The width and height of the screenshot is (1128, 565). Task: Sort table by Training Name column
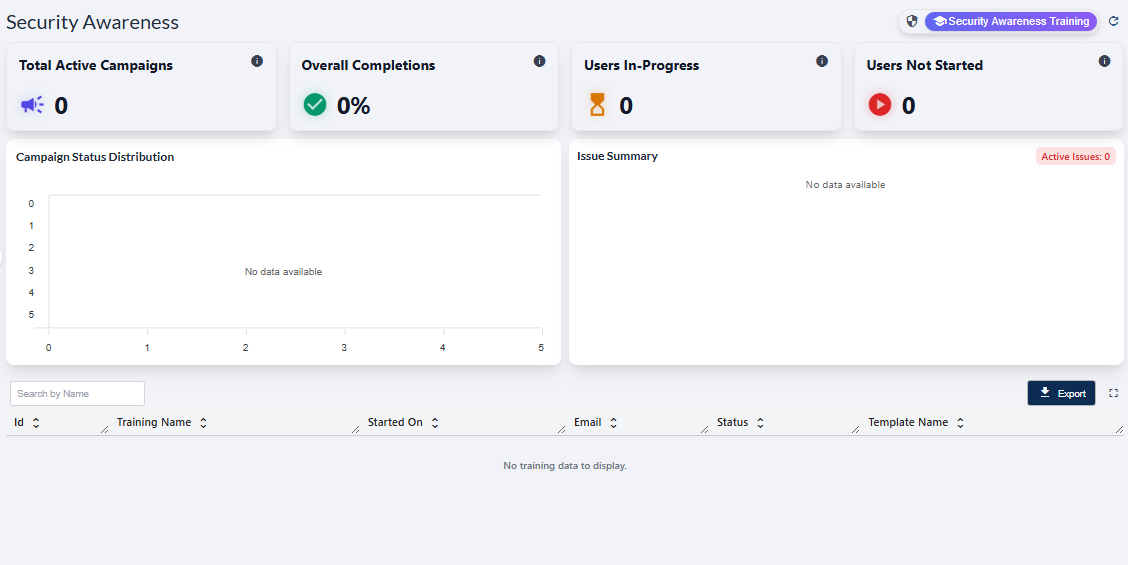[x=203, y=423]
